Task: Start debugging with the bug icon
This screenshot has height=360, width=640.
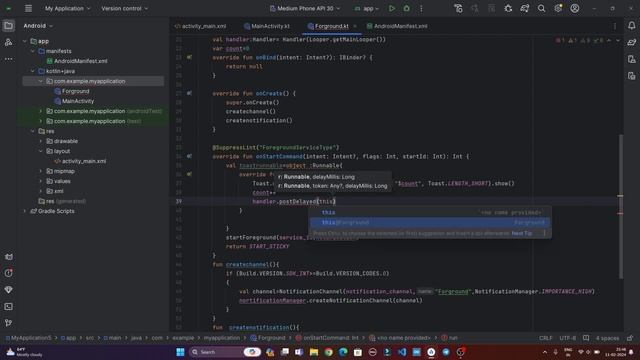Action: tap(407, 8)
